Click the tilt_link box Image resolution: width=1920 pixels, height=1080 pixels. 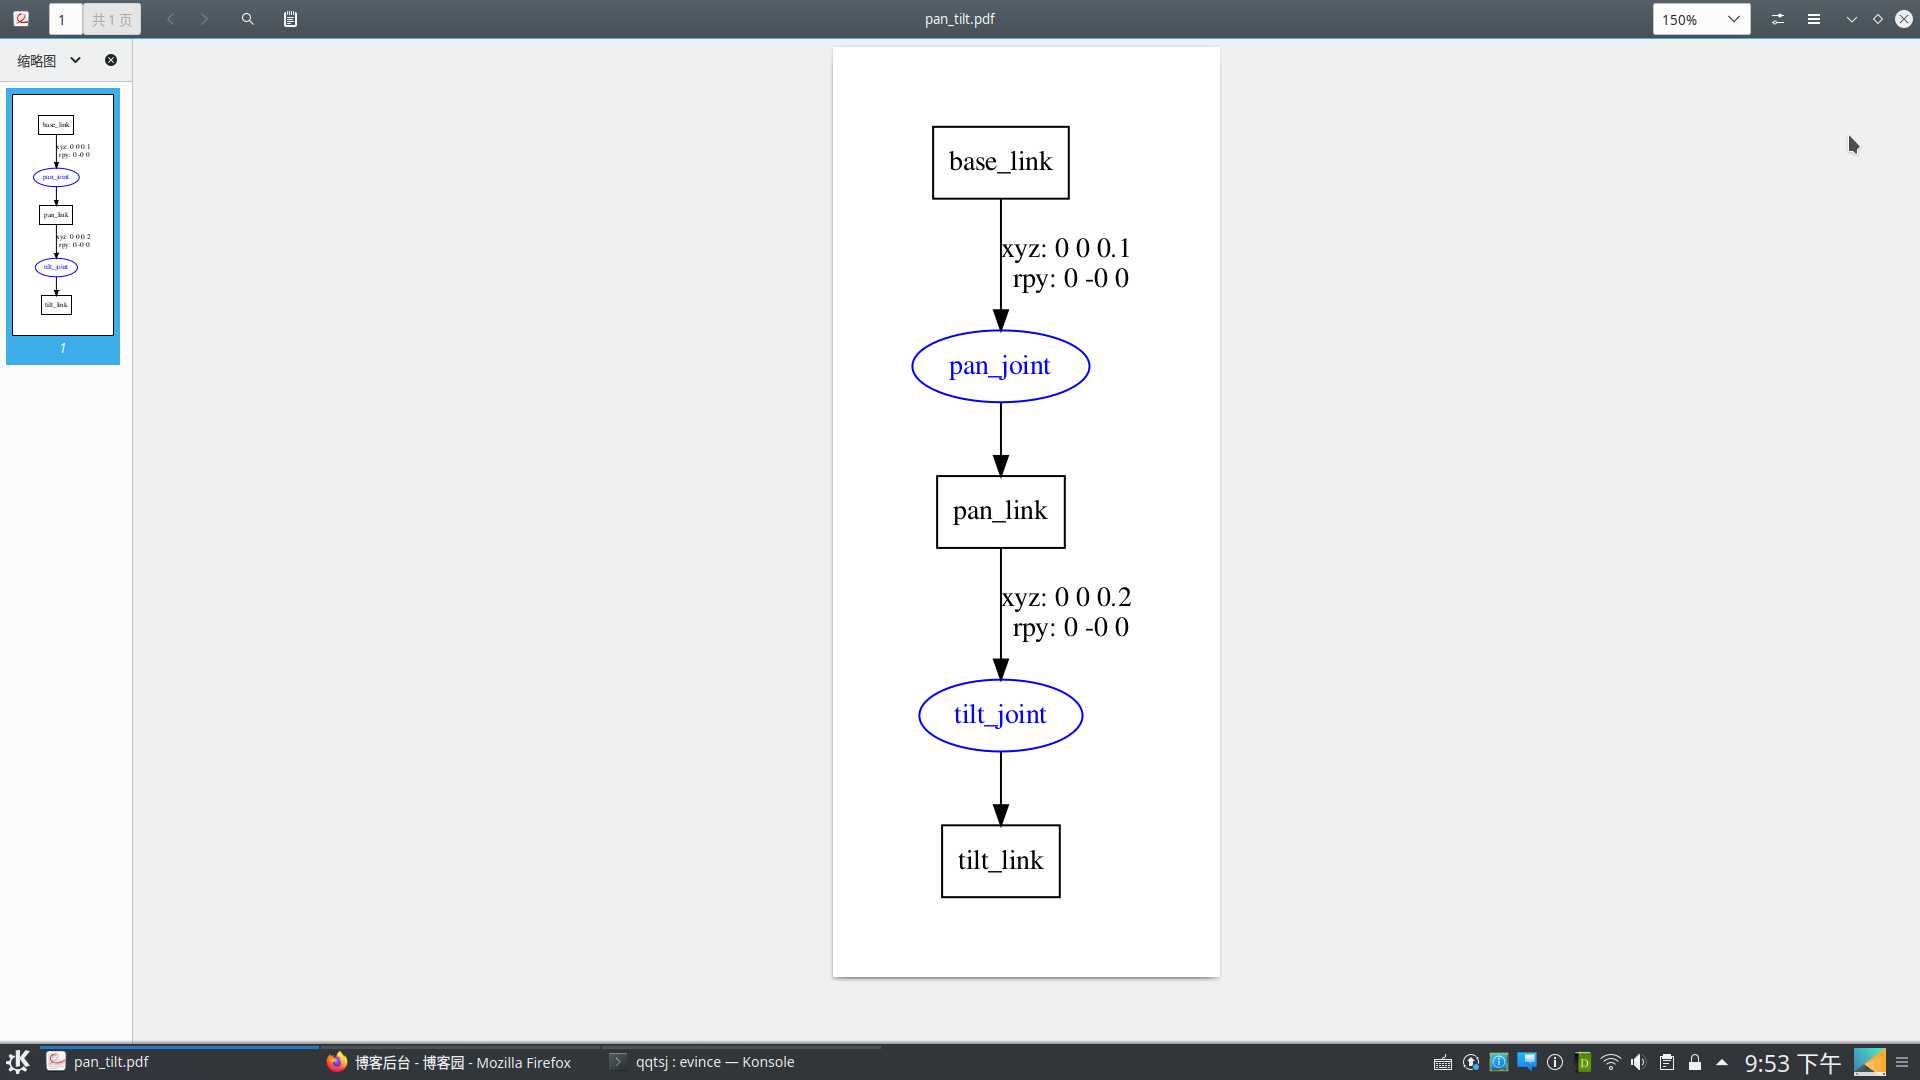(1000, 861)
